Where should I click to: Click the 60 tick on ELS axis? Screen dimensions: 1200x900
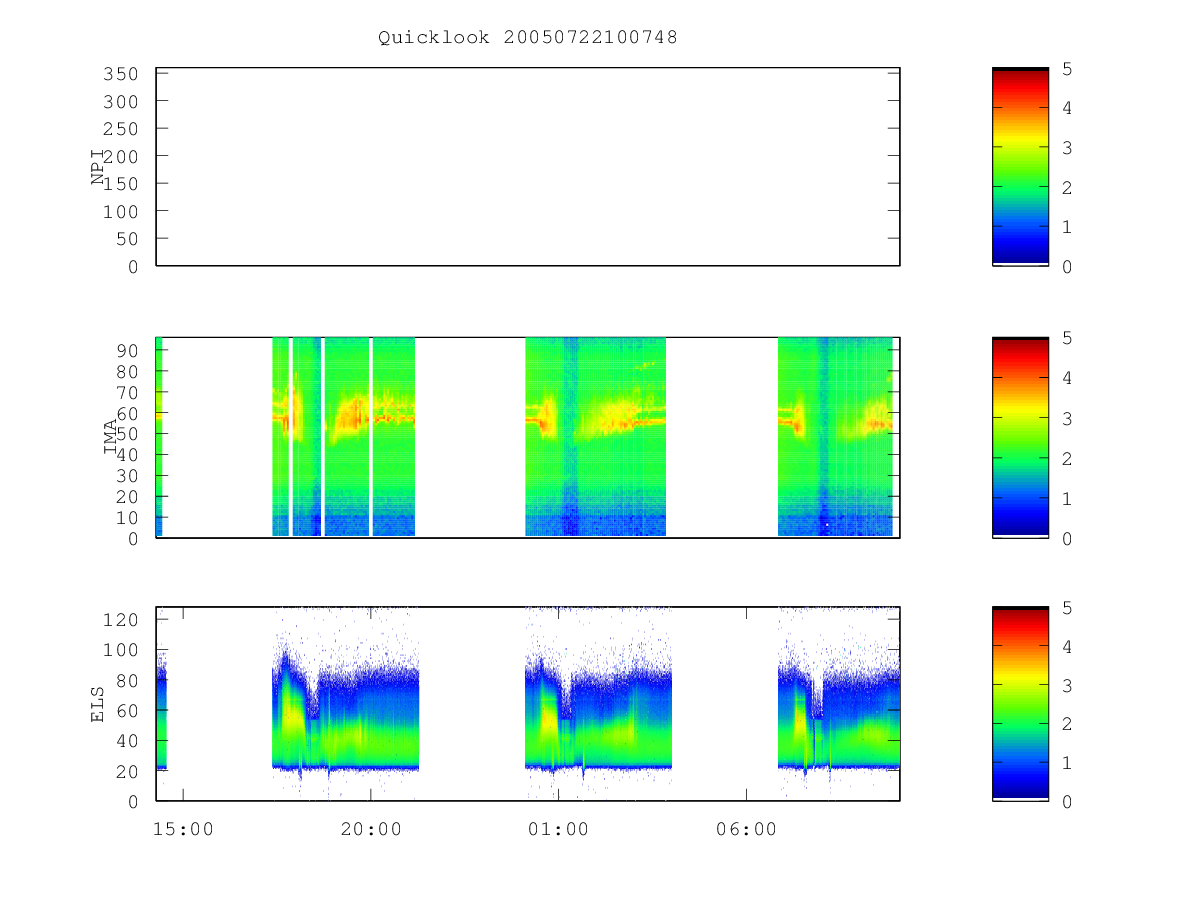[x=125, y=711]
